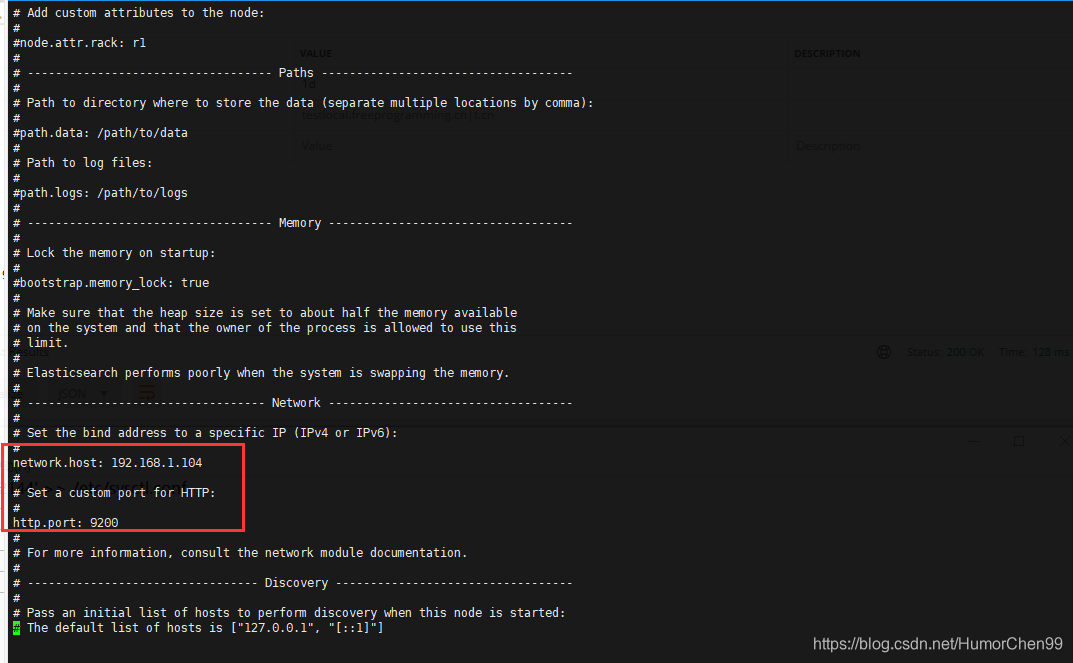
Task: Click '# Set the bind address to a specific IP'
Action: [x=205, y=433]
